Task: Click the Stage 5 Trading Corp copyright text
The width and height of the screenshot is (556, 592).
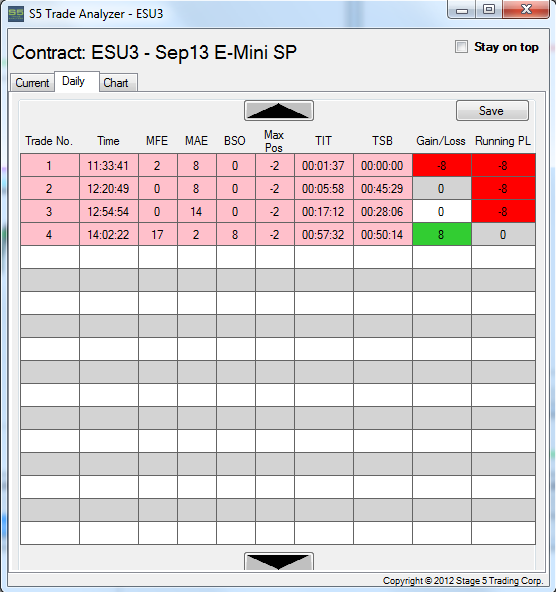Action: click(x=463, y=581)
